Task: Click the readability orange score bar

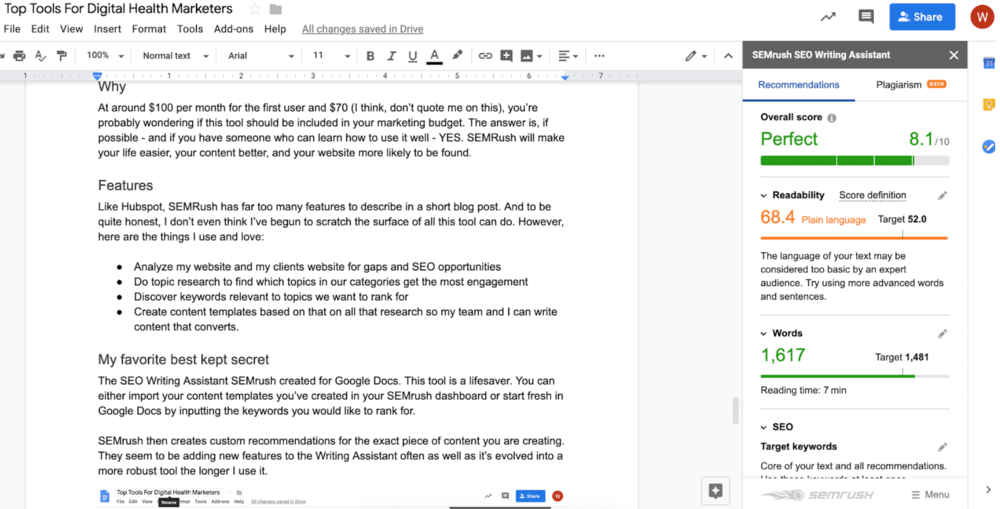Action: (x=855, y=238)
